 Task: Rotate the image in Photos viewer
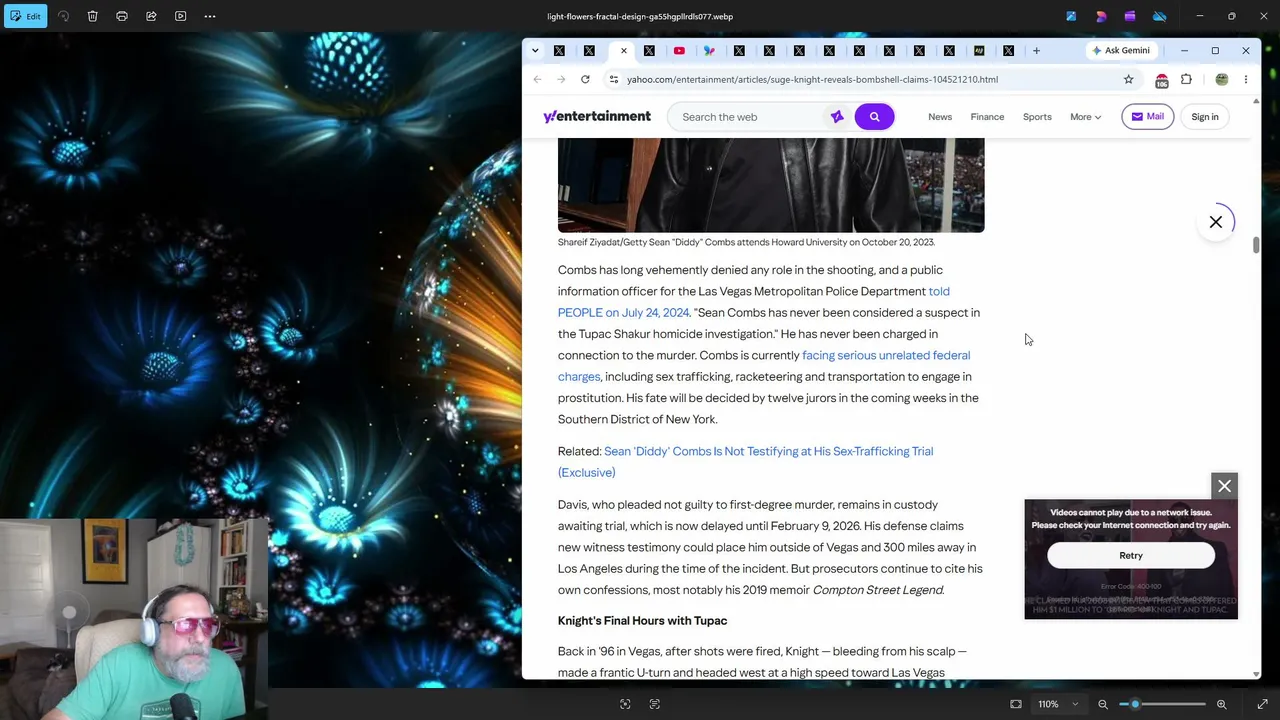pyautogui.click(x=63, y=16)
